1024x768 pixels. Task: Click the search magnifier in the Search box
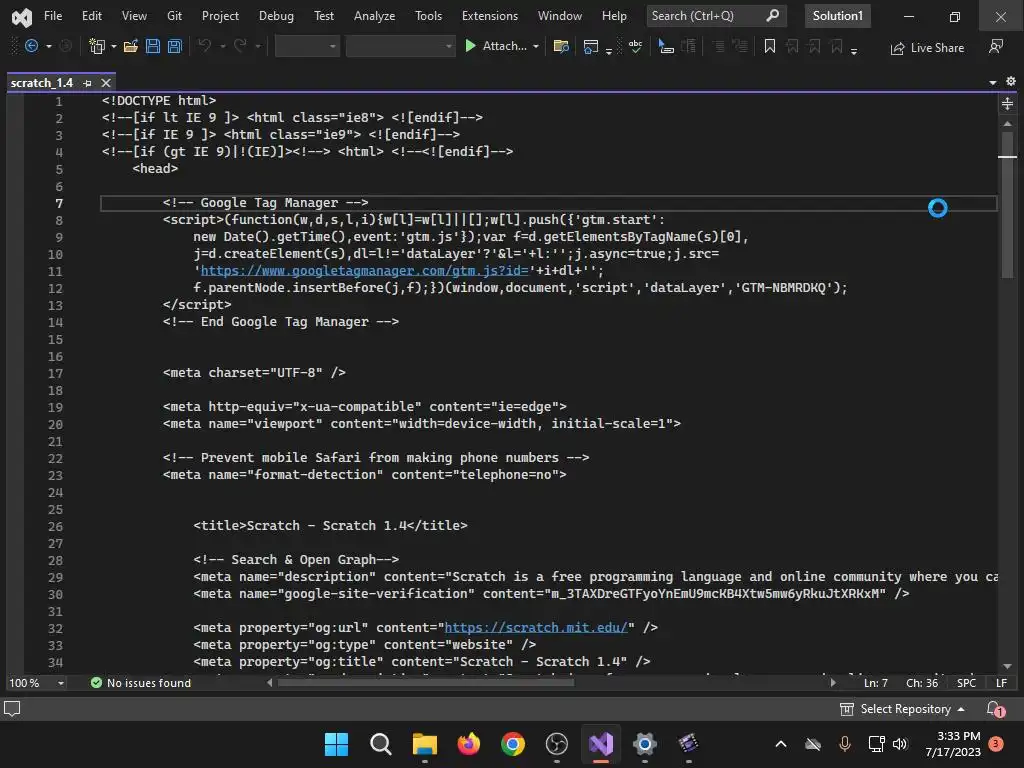773,15
